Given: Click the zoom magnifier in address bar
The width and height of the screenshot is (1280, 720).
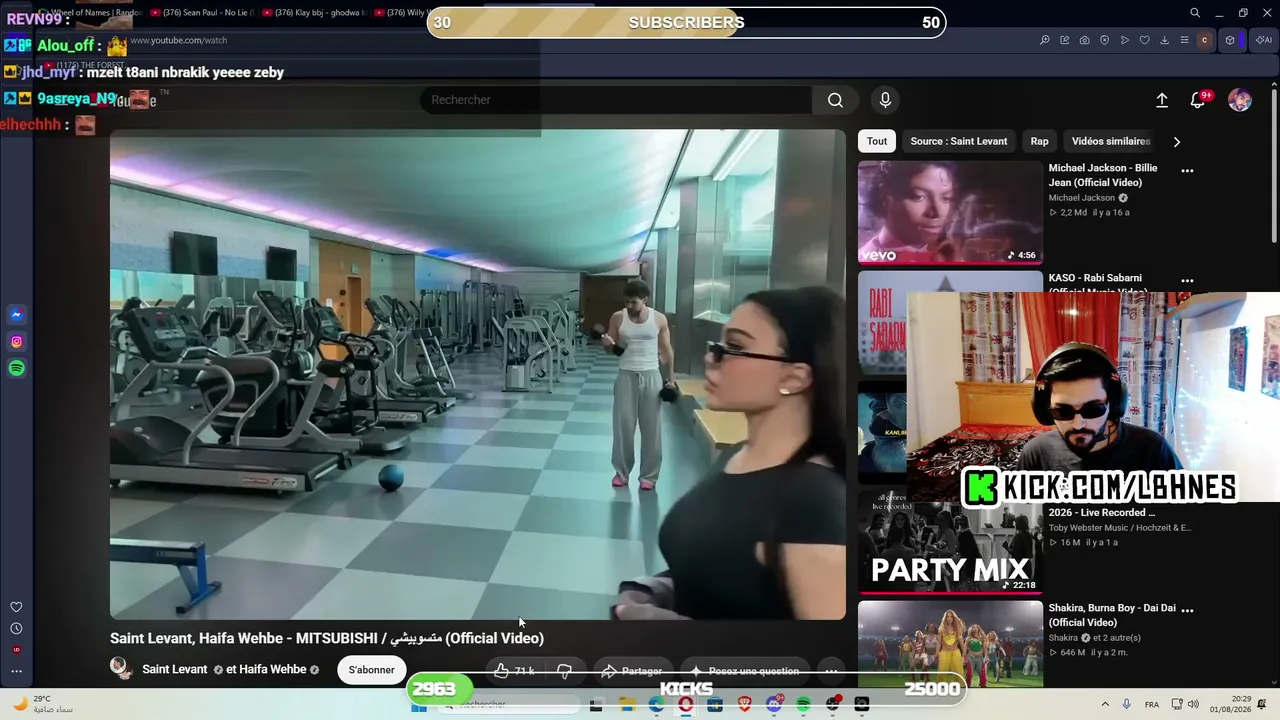Looking at the screenshot, I should (1045, 40).
